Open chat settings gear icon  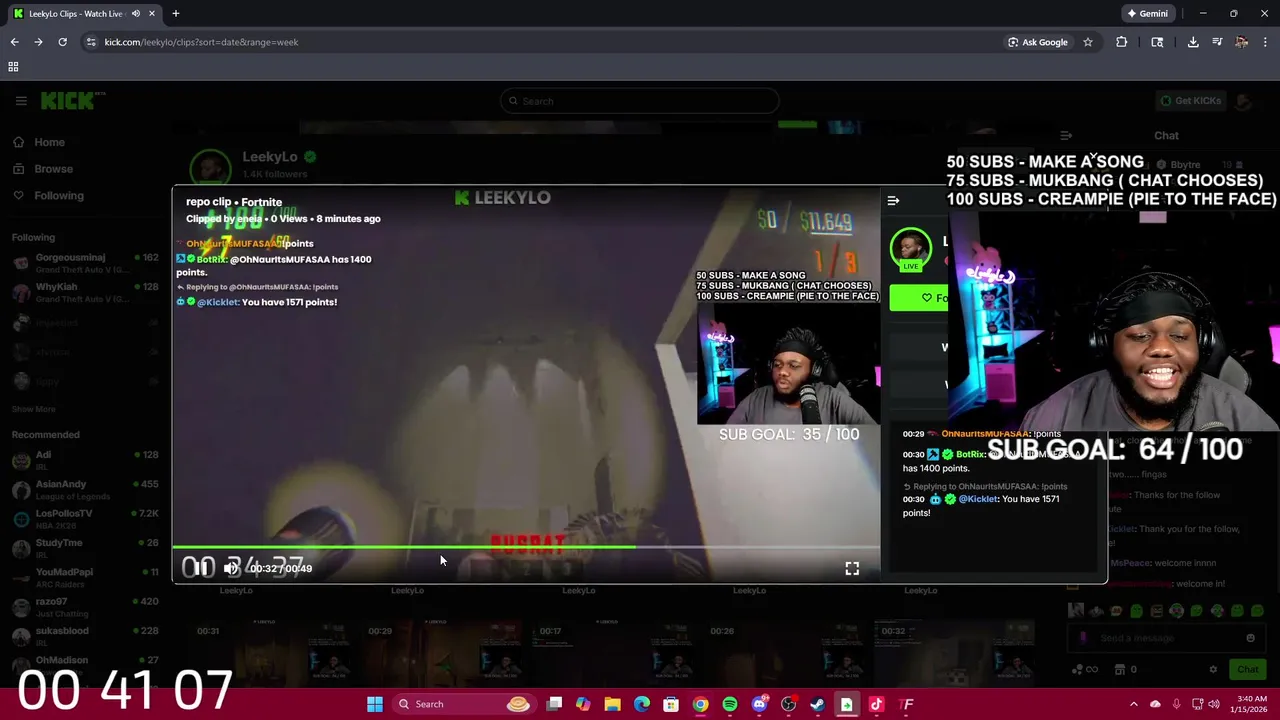pos(1213,670)
